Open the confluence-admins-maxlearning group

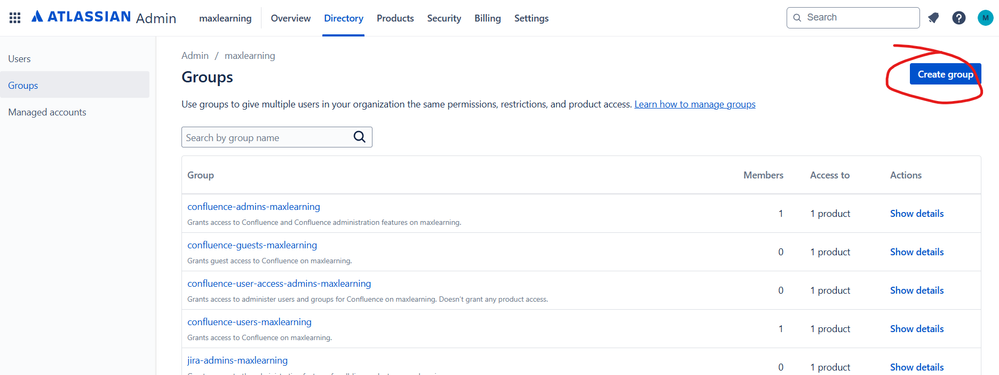coord(254,206)
